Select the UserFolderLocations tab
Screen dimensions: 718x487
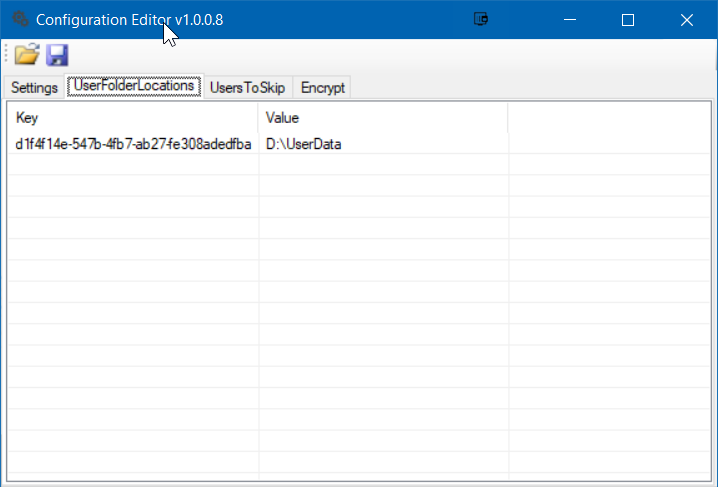134,86
